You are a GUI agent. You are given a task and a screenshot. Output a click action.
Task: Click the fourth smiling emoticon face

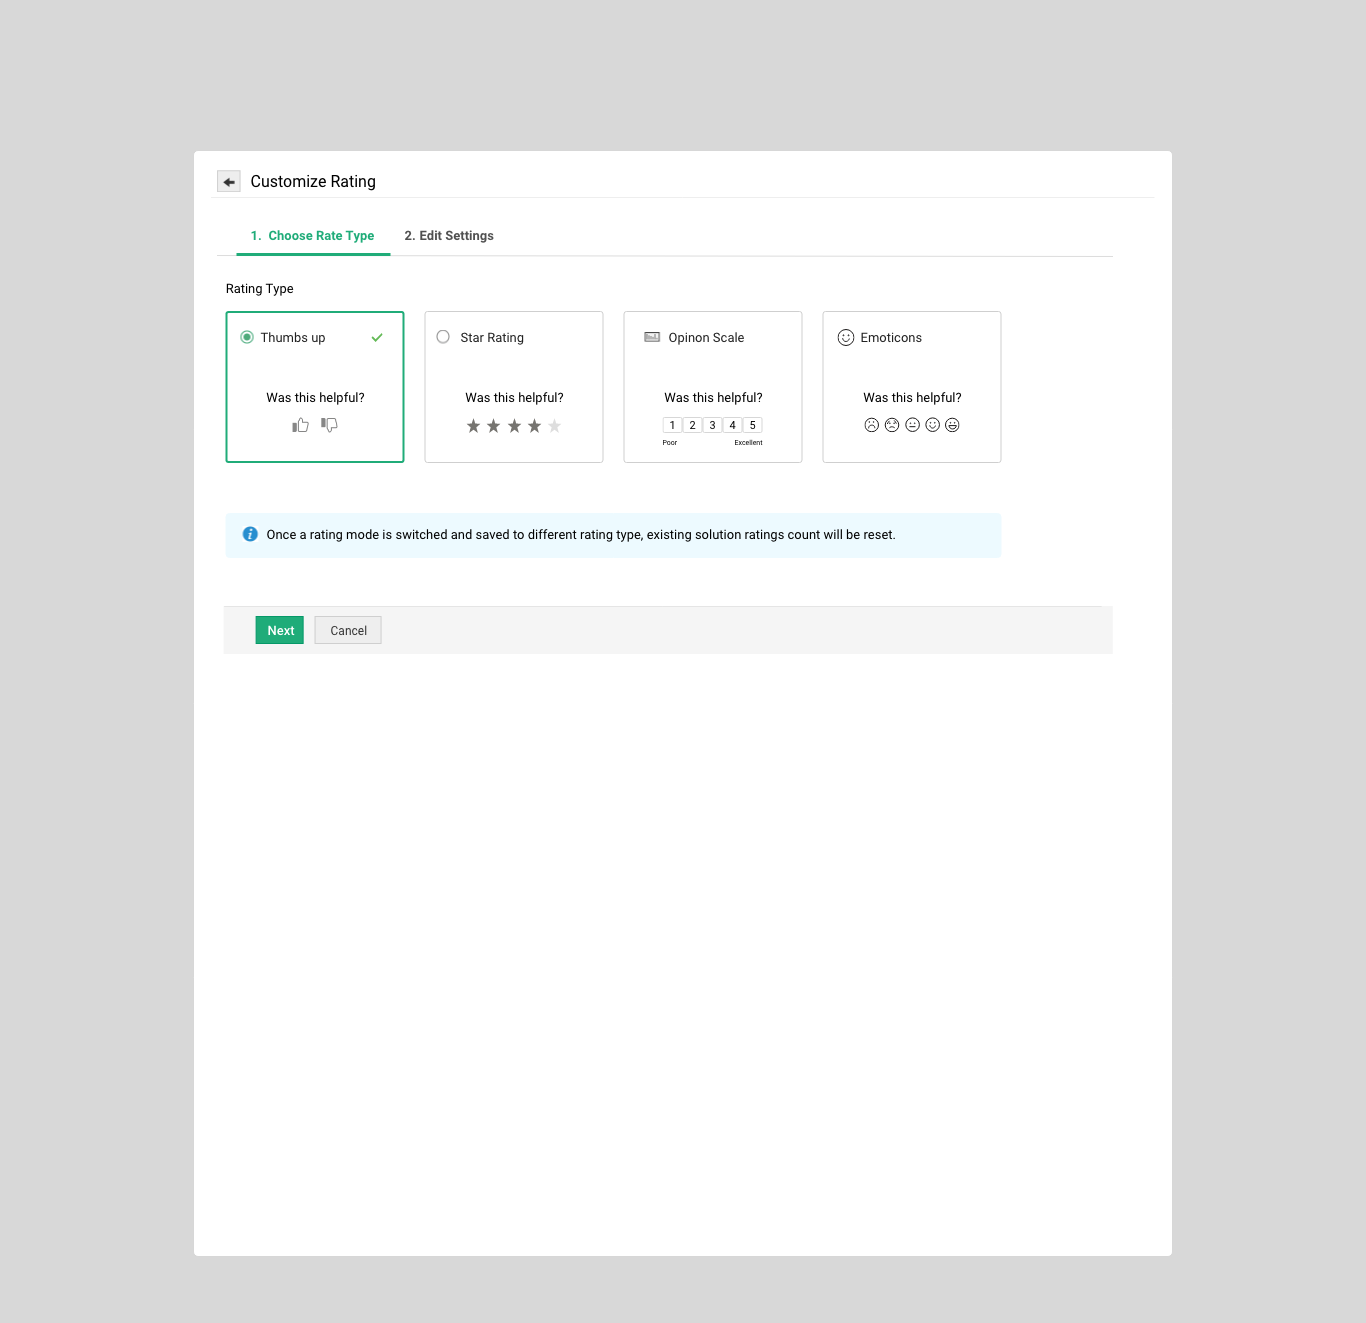[933, 425]
